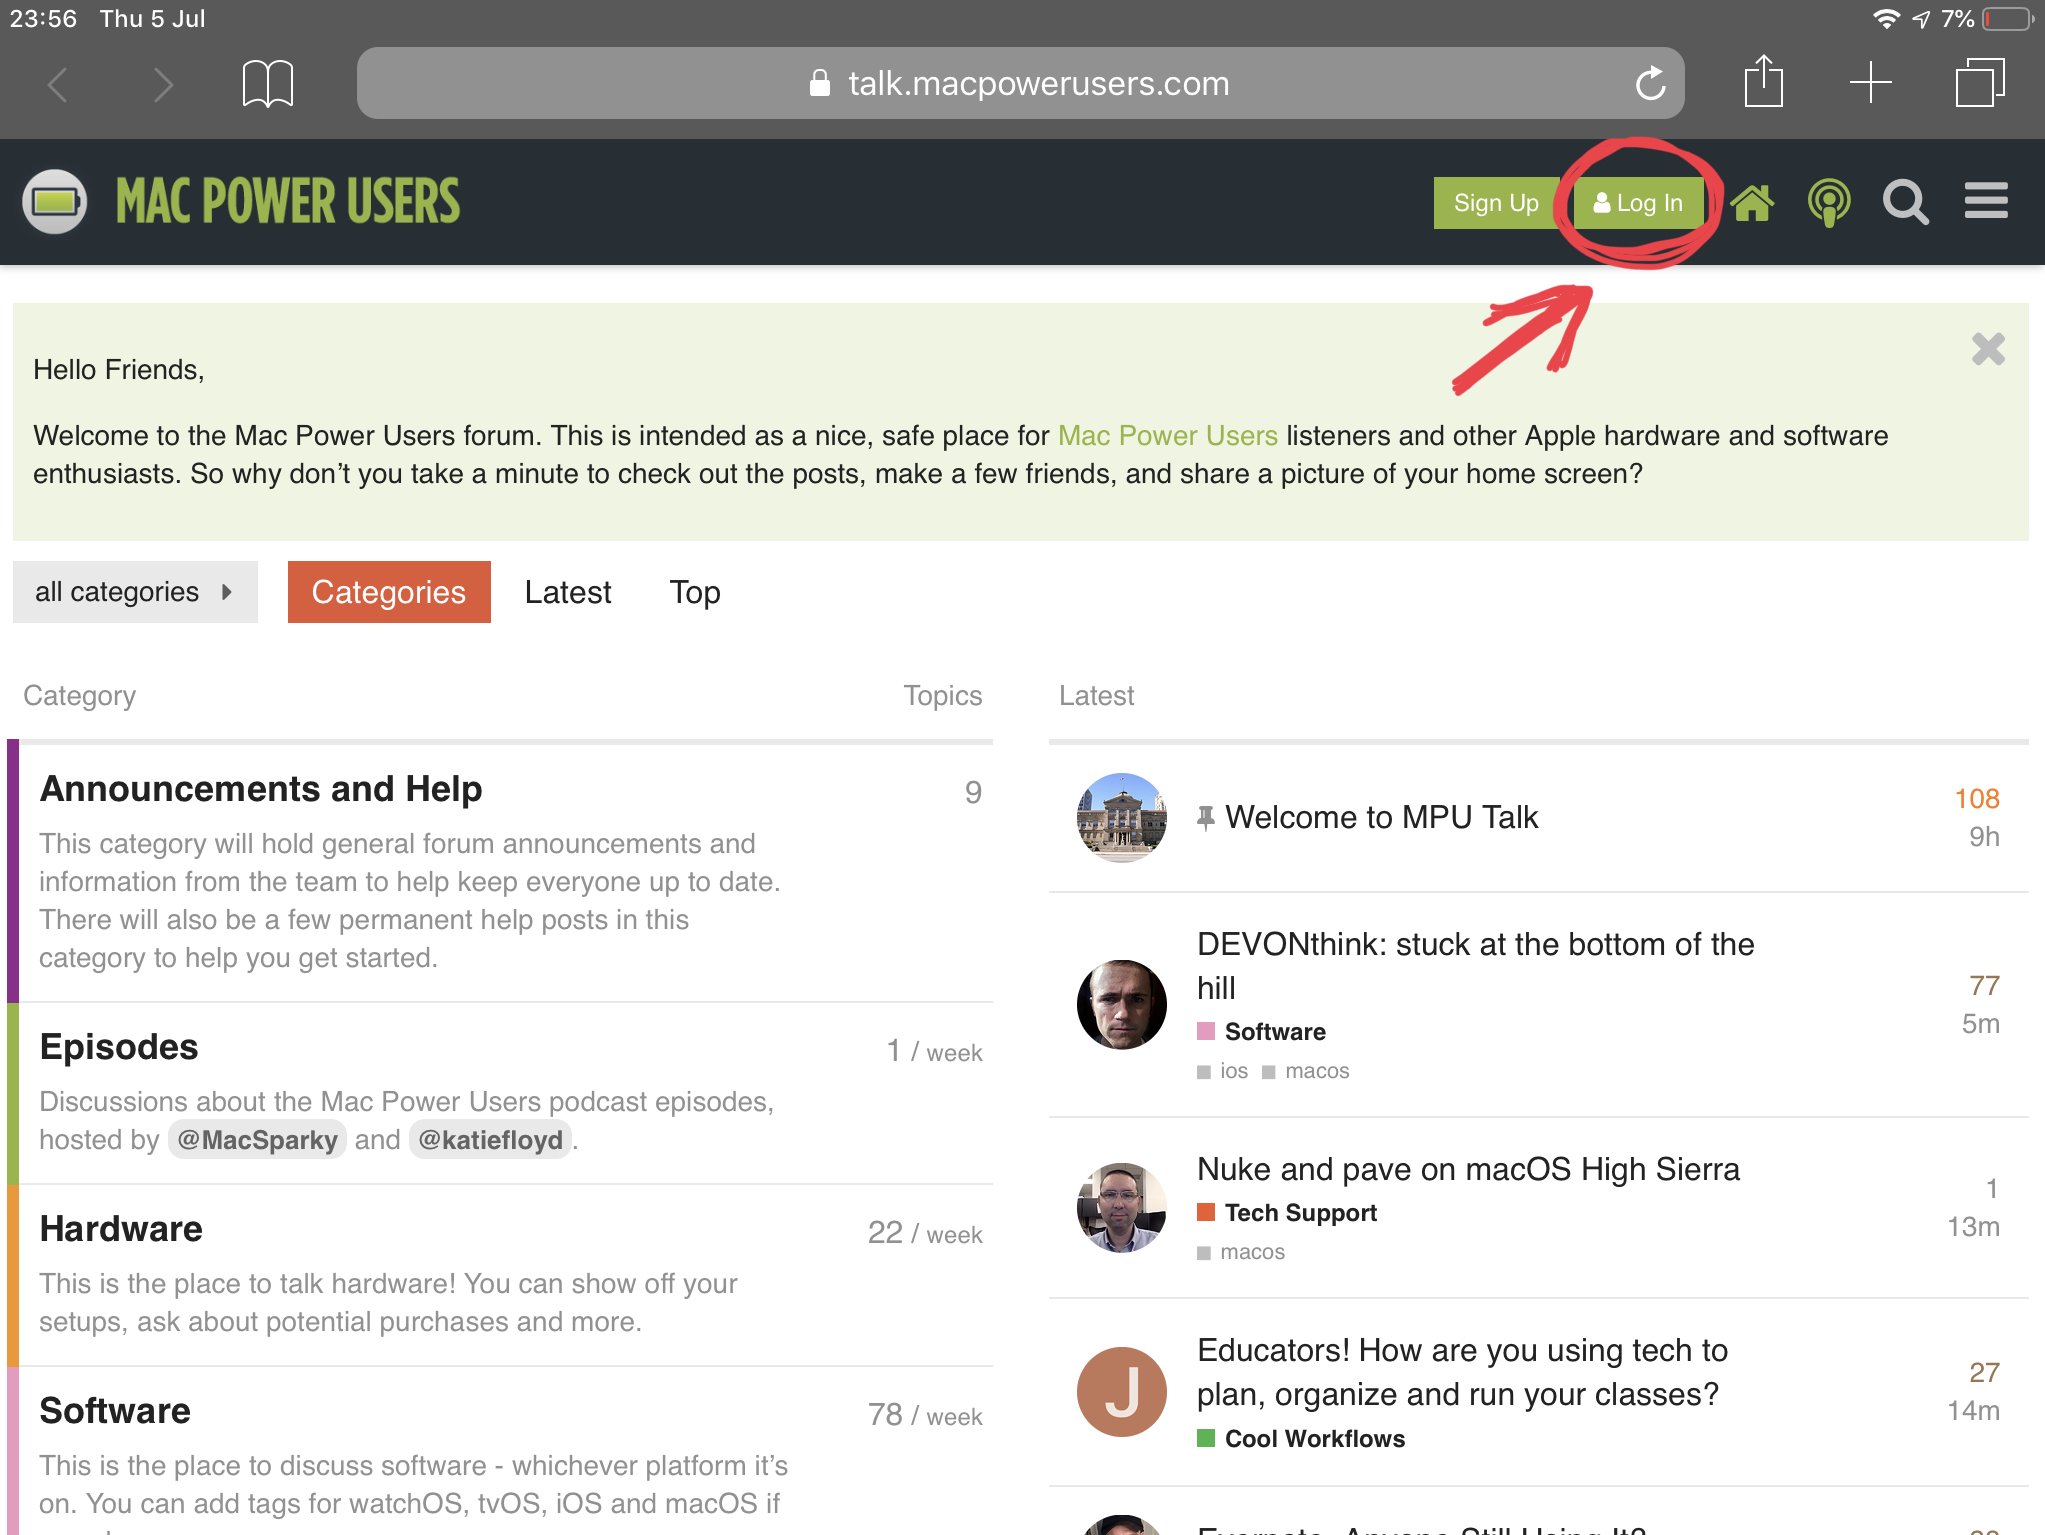The height and width of the screenshot is (1535, 2045).
Task: Open the Hardware category
Action: [x=121, y=1229]
